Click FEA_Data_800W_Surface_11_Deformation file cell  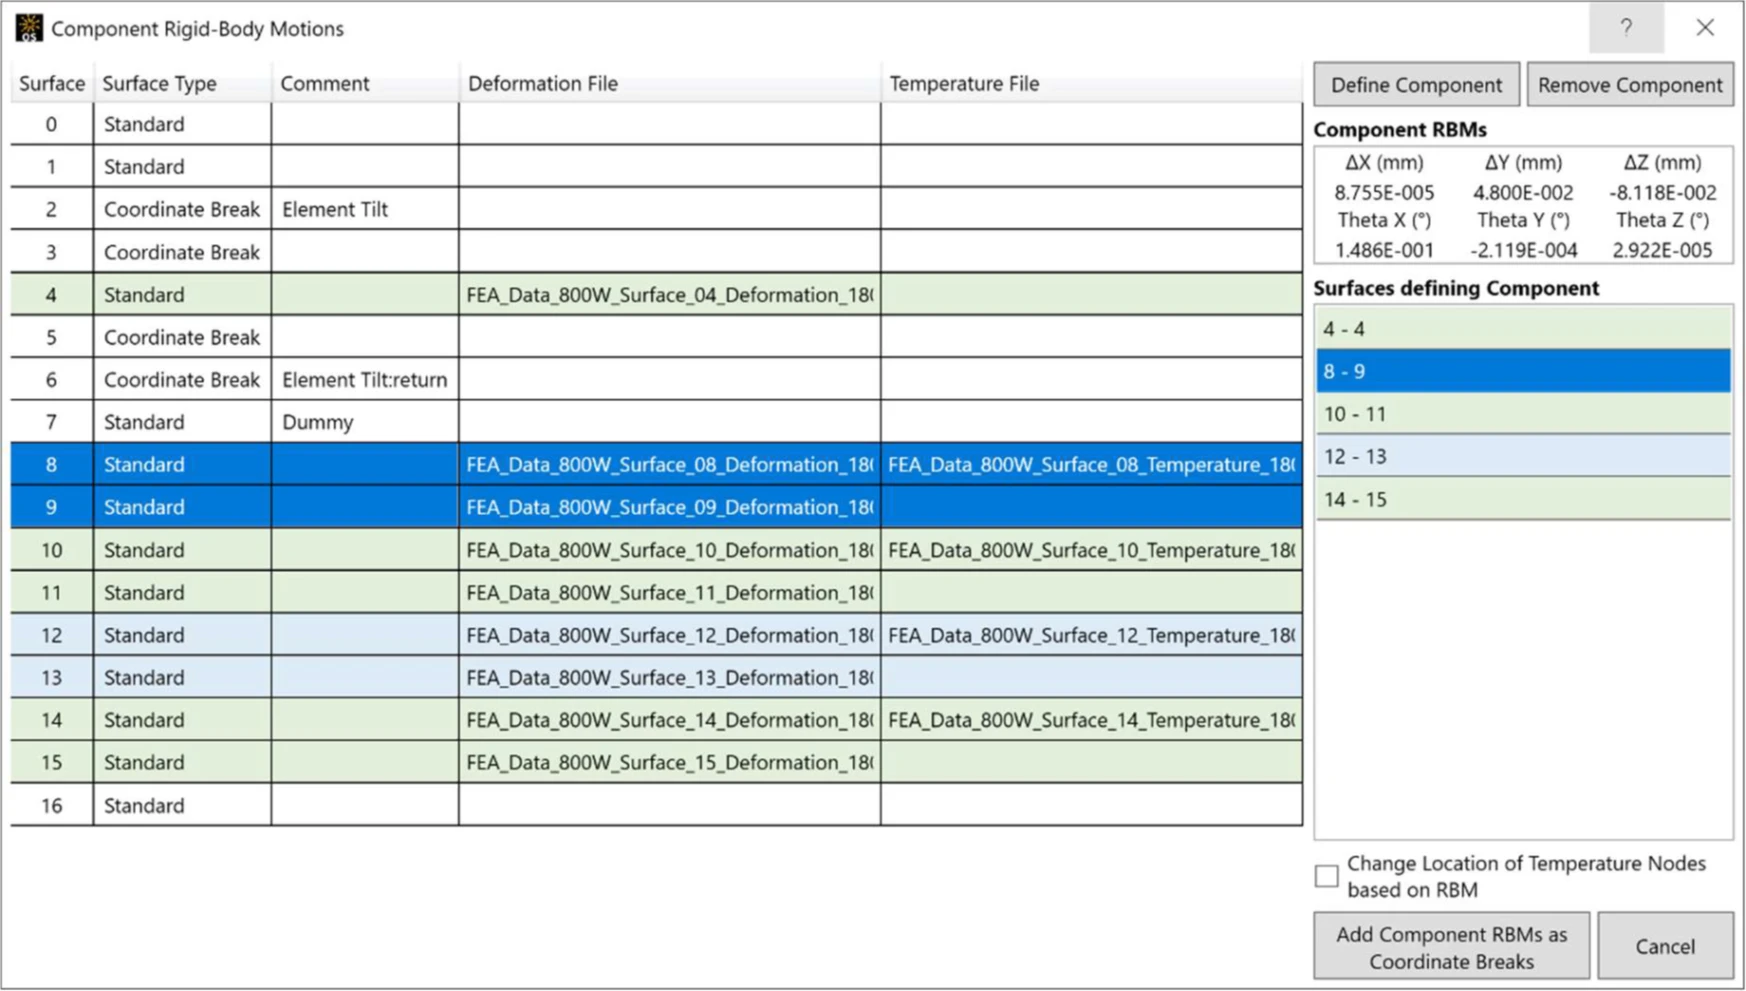[670, 592]
